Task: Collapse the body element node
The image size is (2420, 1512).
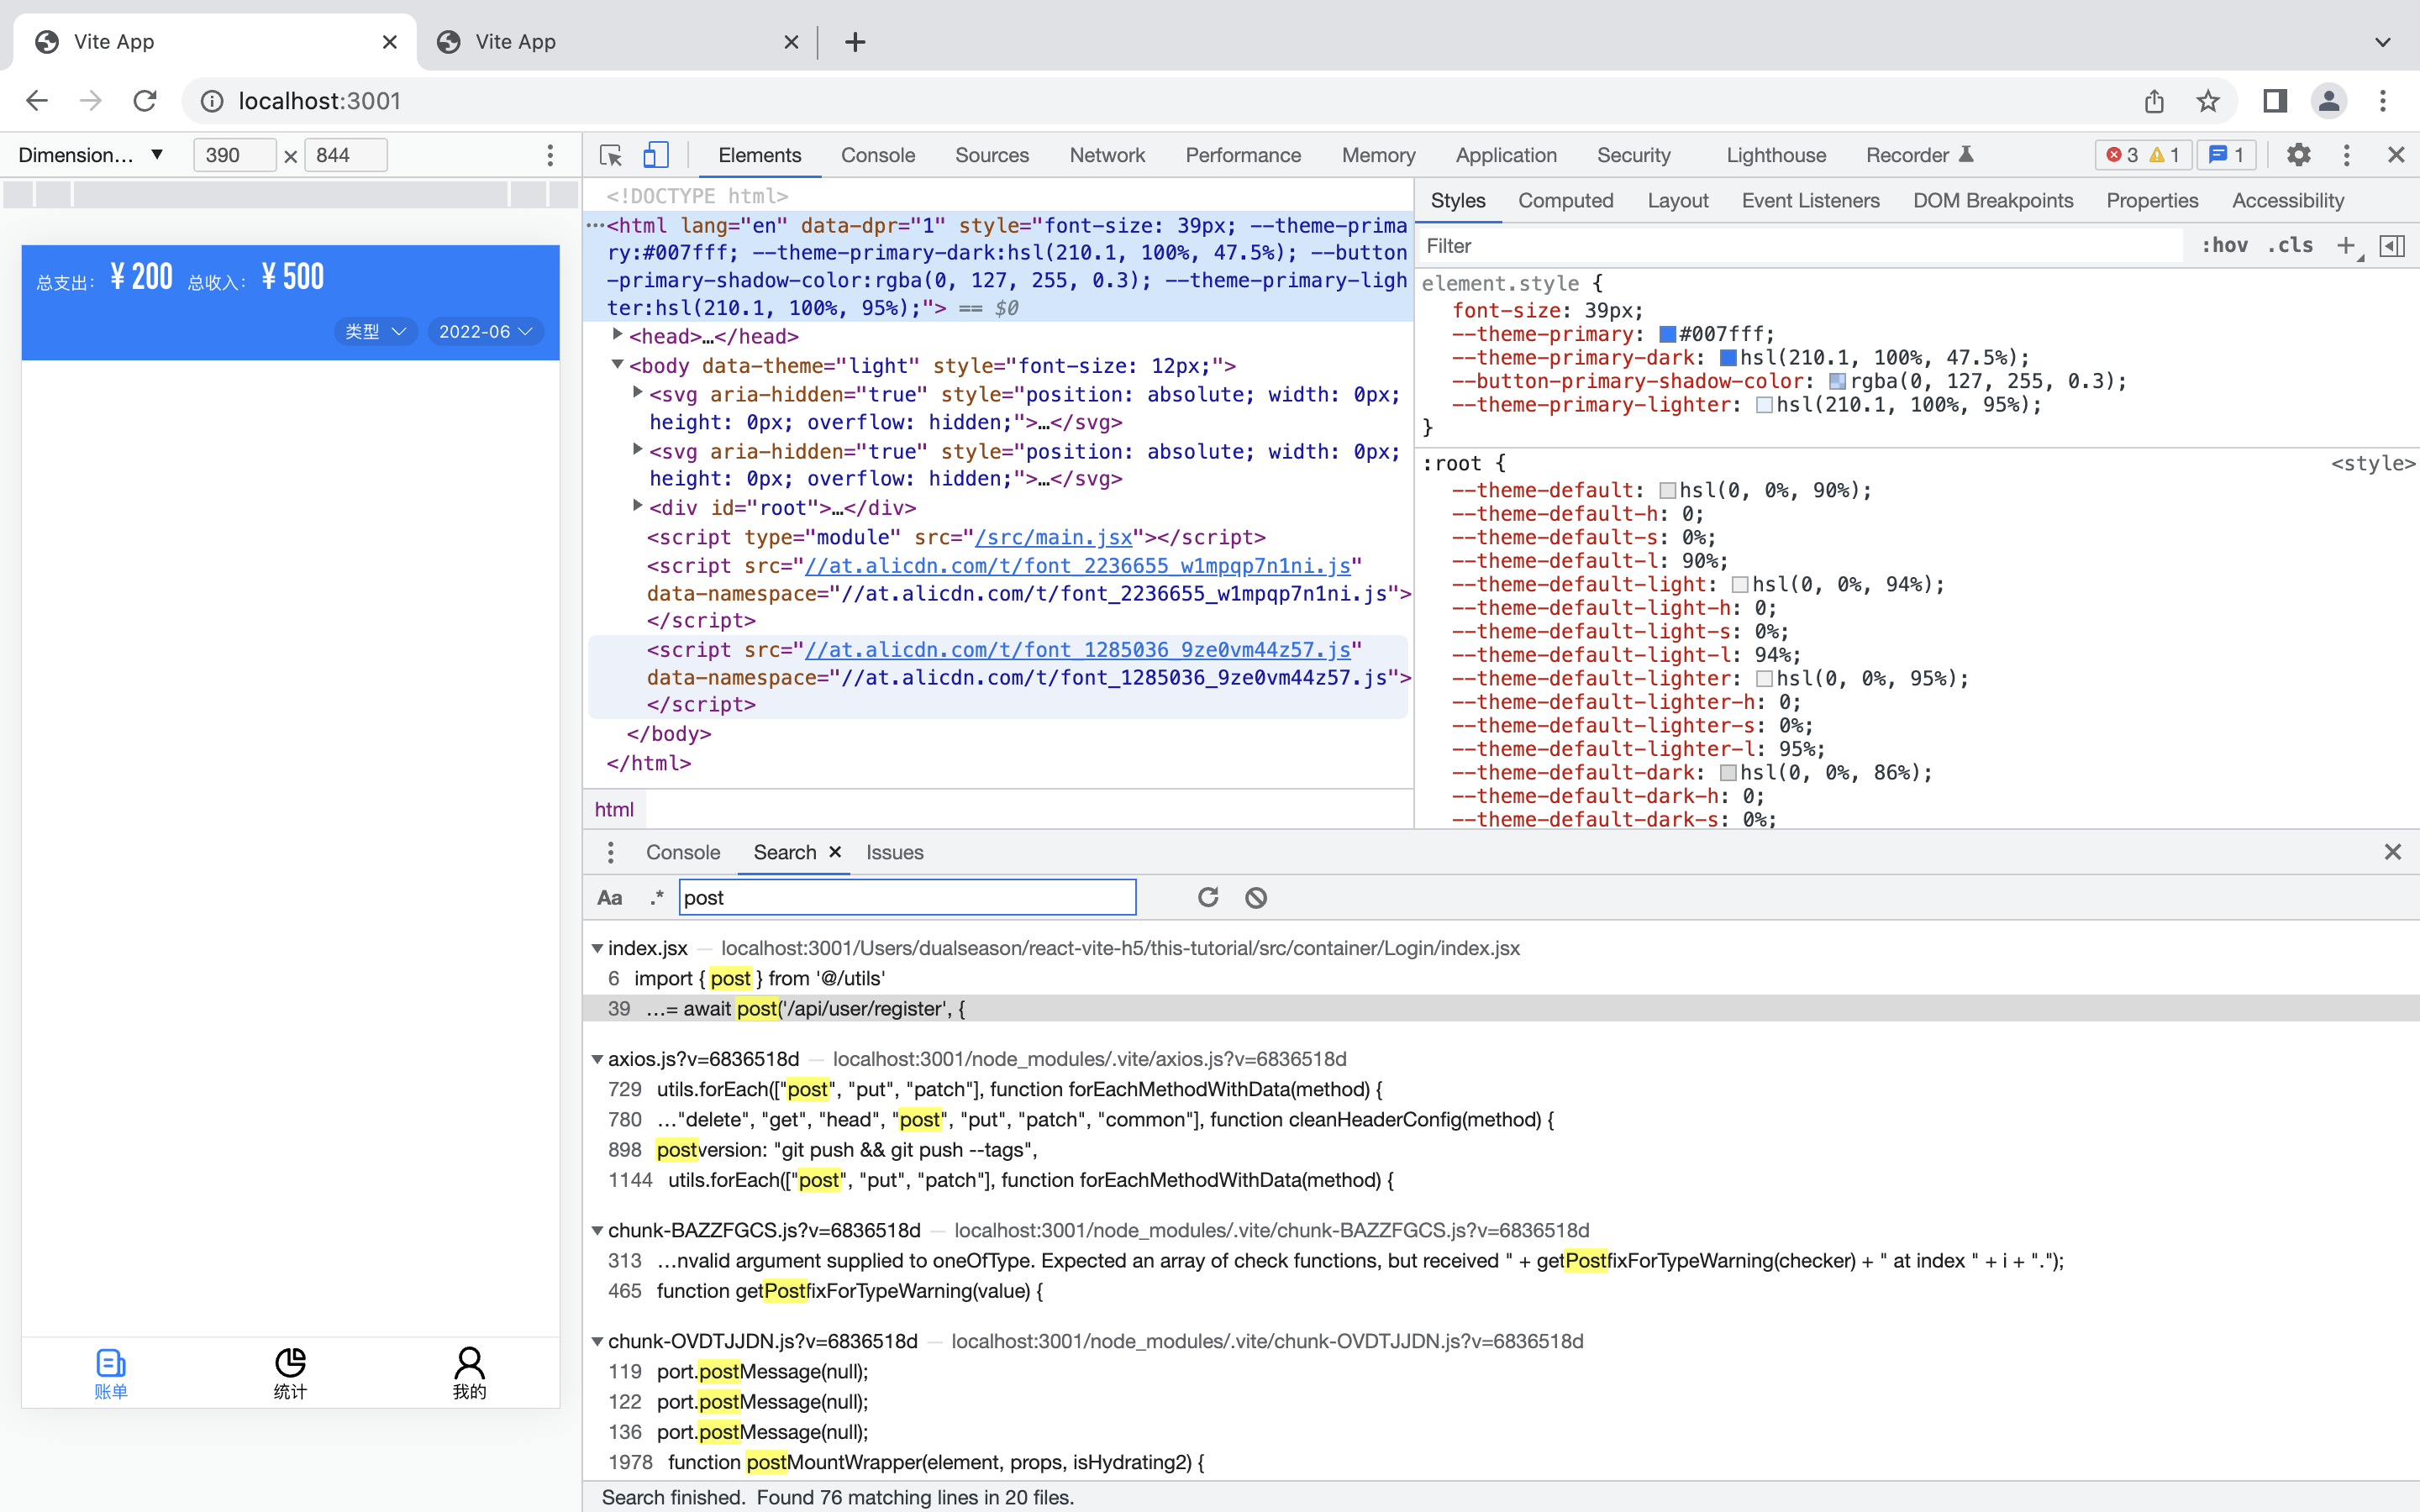Action: pos(618,365)
